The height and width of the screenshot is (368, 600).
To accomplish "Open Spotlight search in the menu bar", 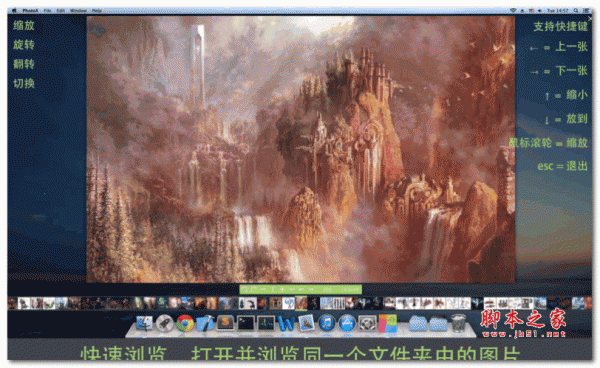I will [x=576, y=11].
